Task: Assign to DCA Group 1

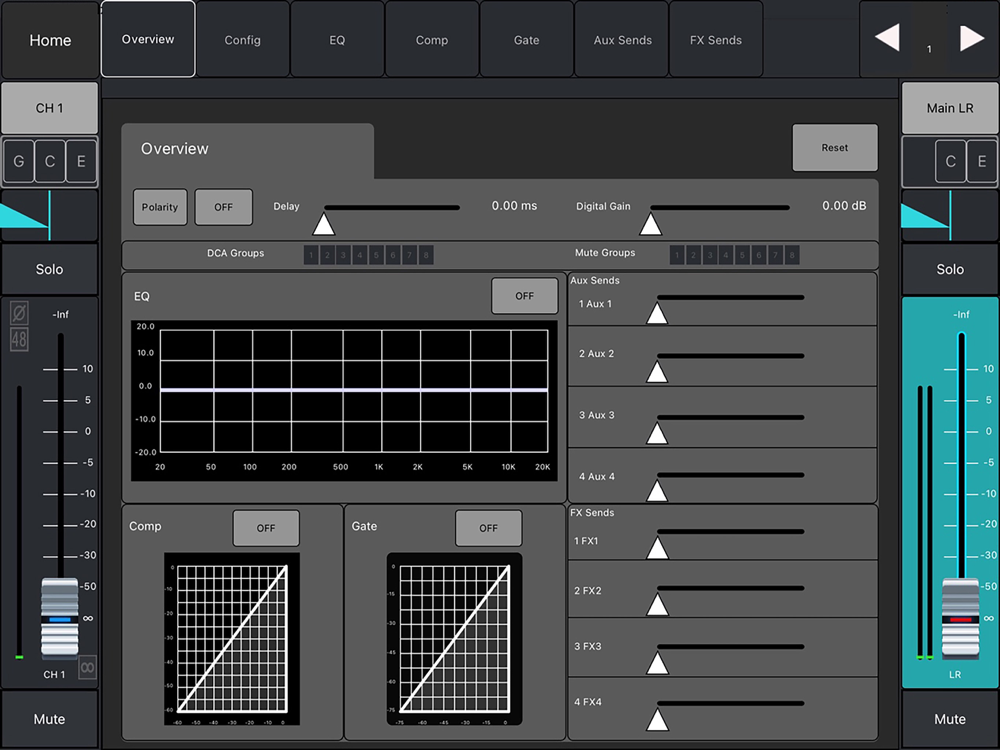Action: [311, 255]
